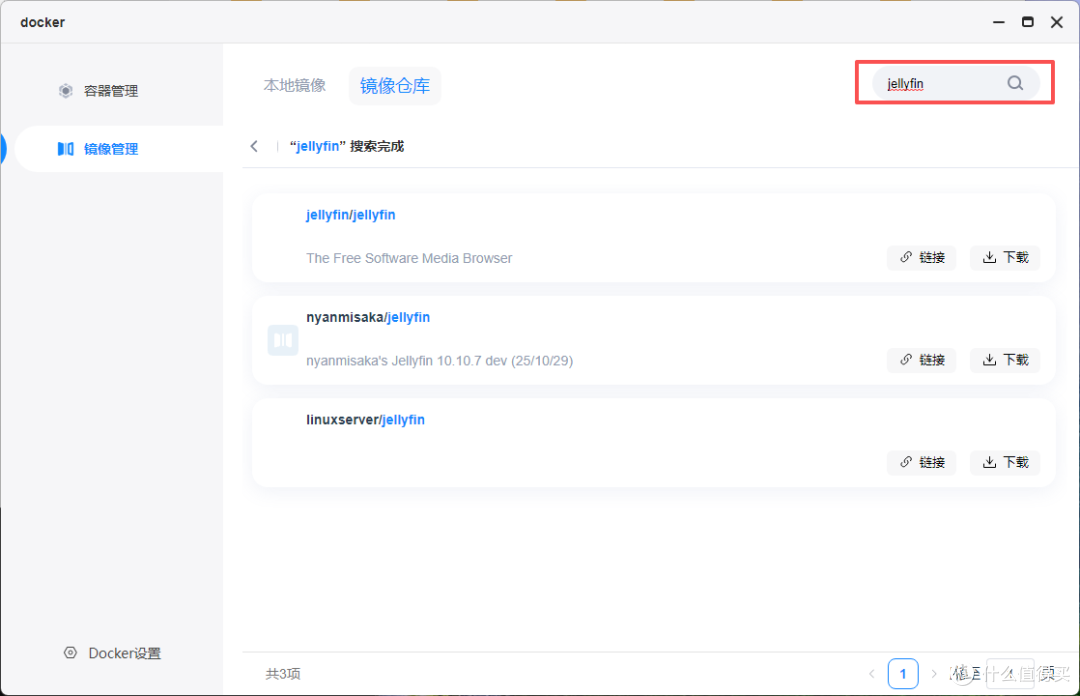
Task: Click the 容器管理 container icon
Action: (65, 91)
